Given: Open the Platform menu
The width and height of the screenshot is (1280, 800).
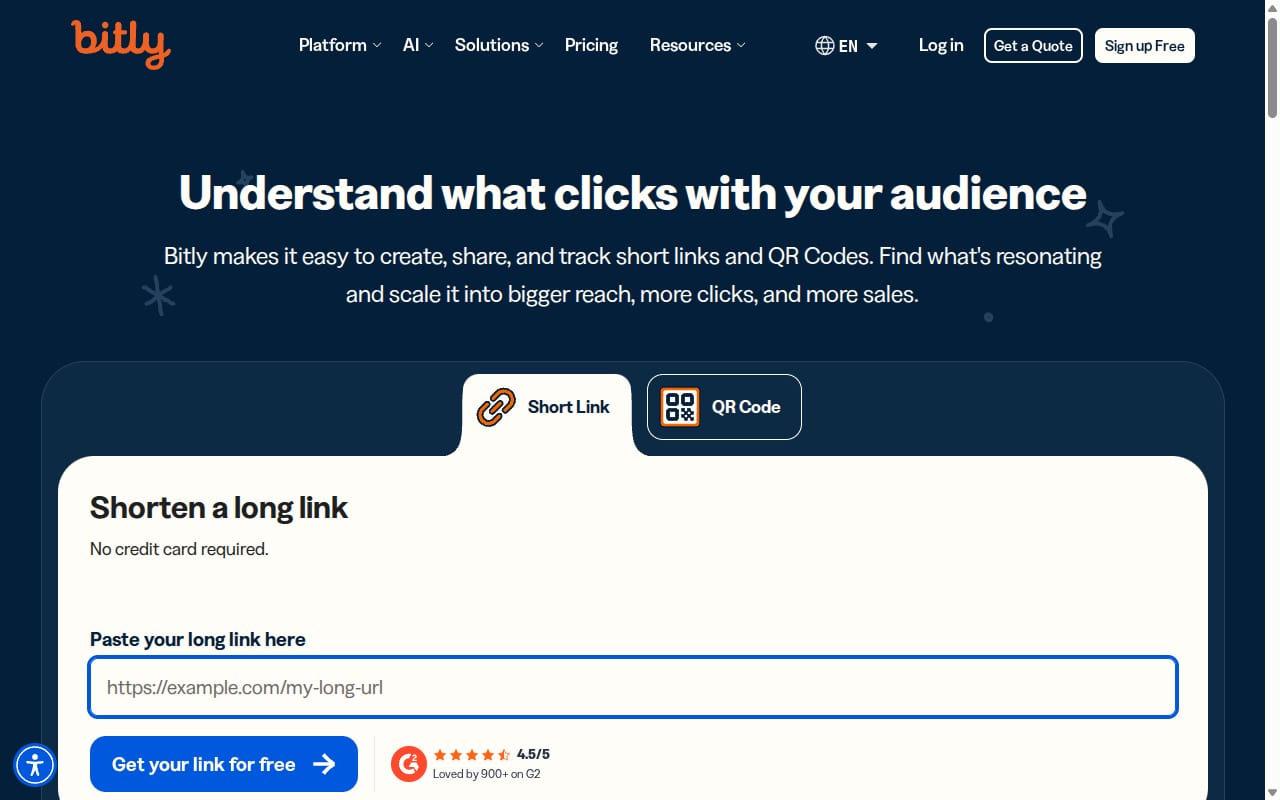Looking at the screenshot, I should coord(340,45).
